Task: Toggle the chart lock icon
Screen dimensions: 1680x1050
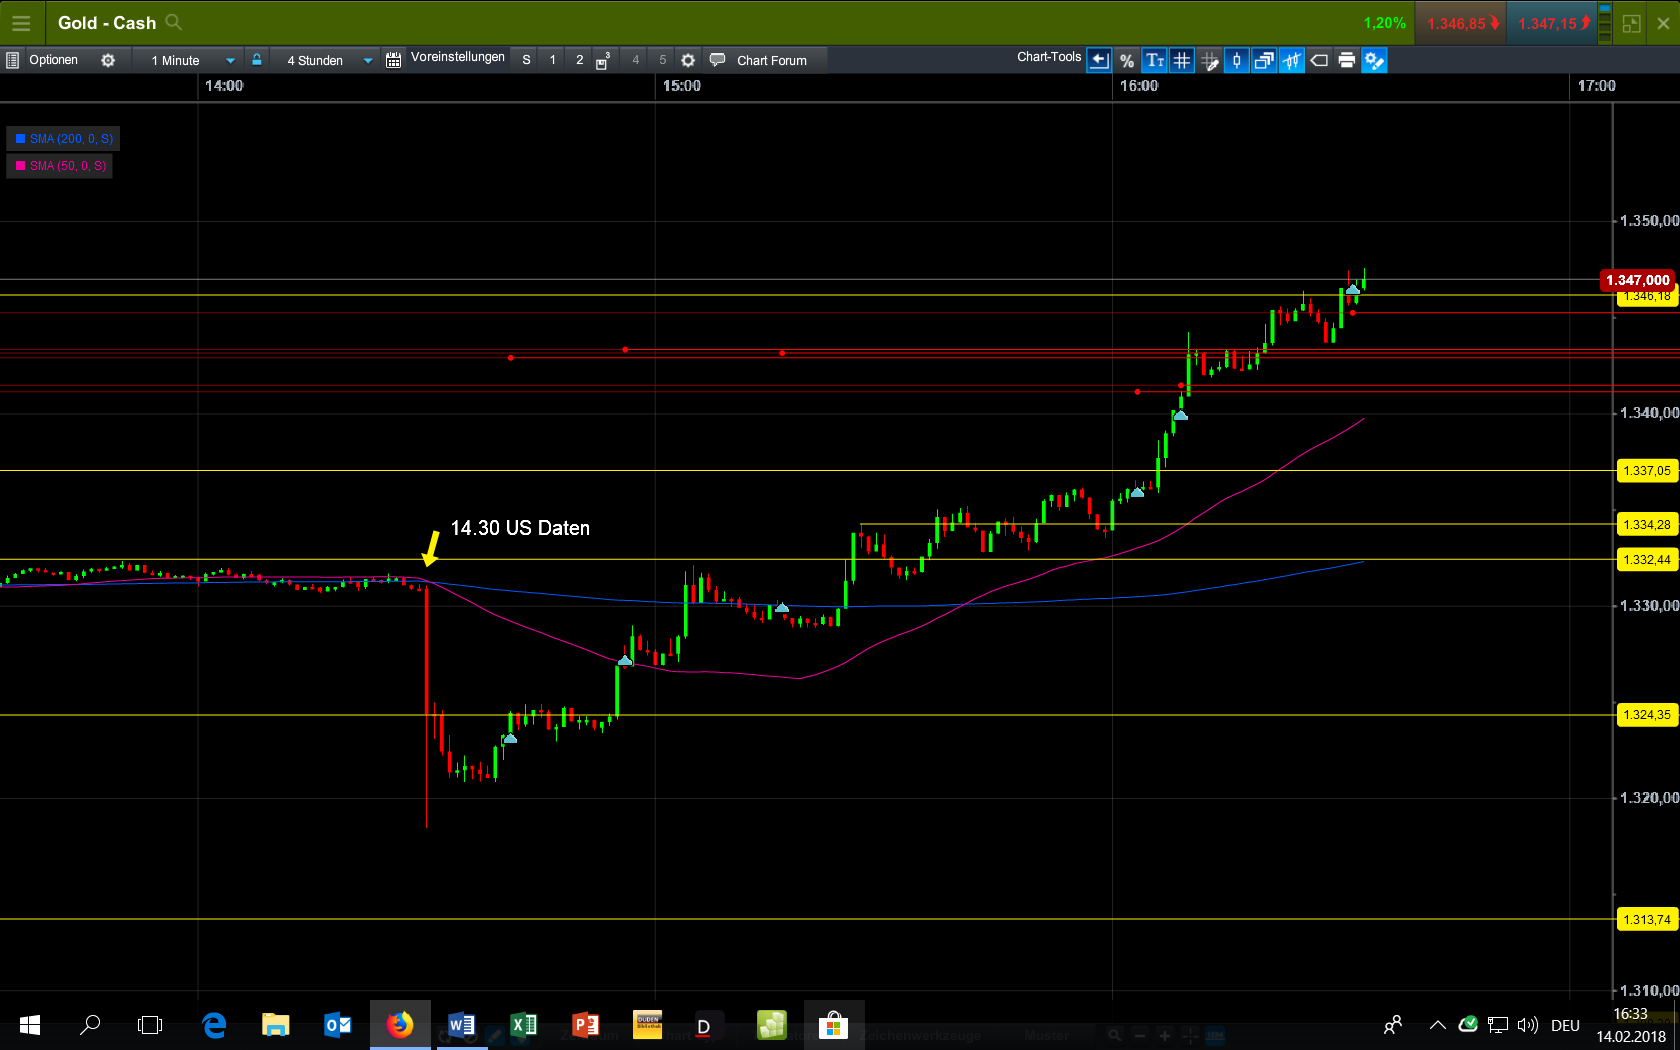Action: pyautogui.click(x=257, y=59)
